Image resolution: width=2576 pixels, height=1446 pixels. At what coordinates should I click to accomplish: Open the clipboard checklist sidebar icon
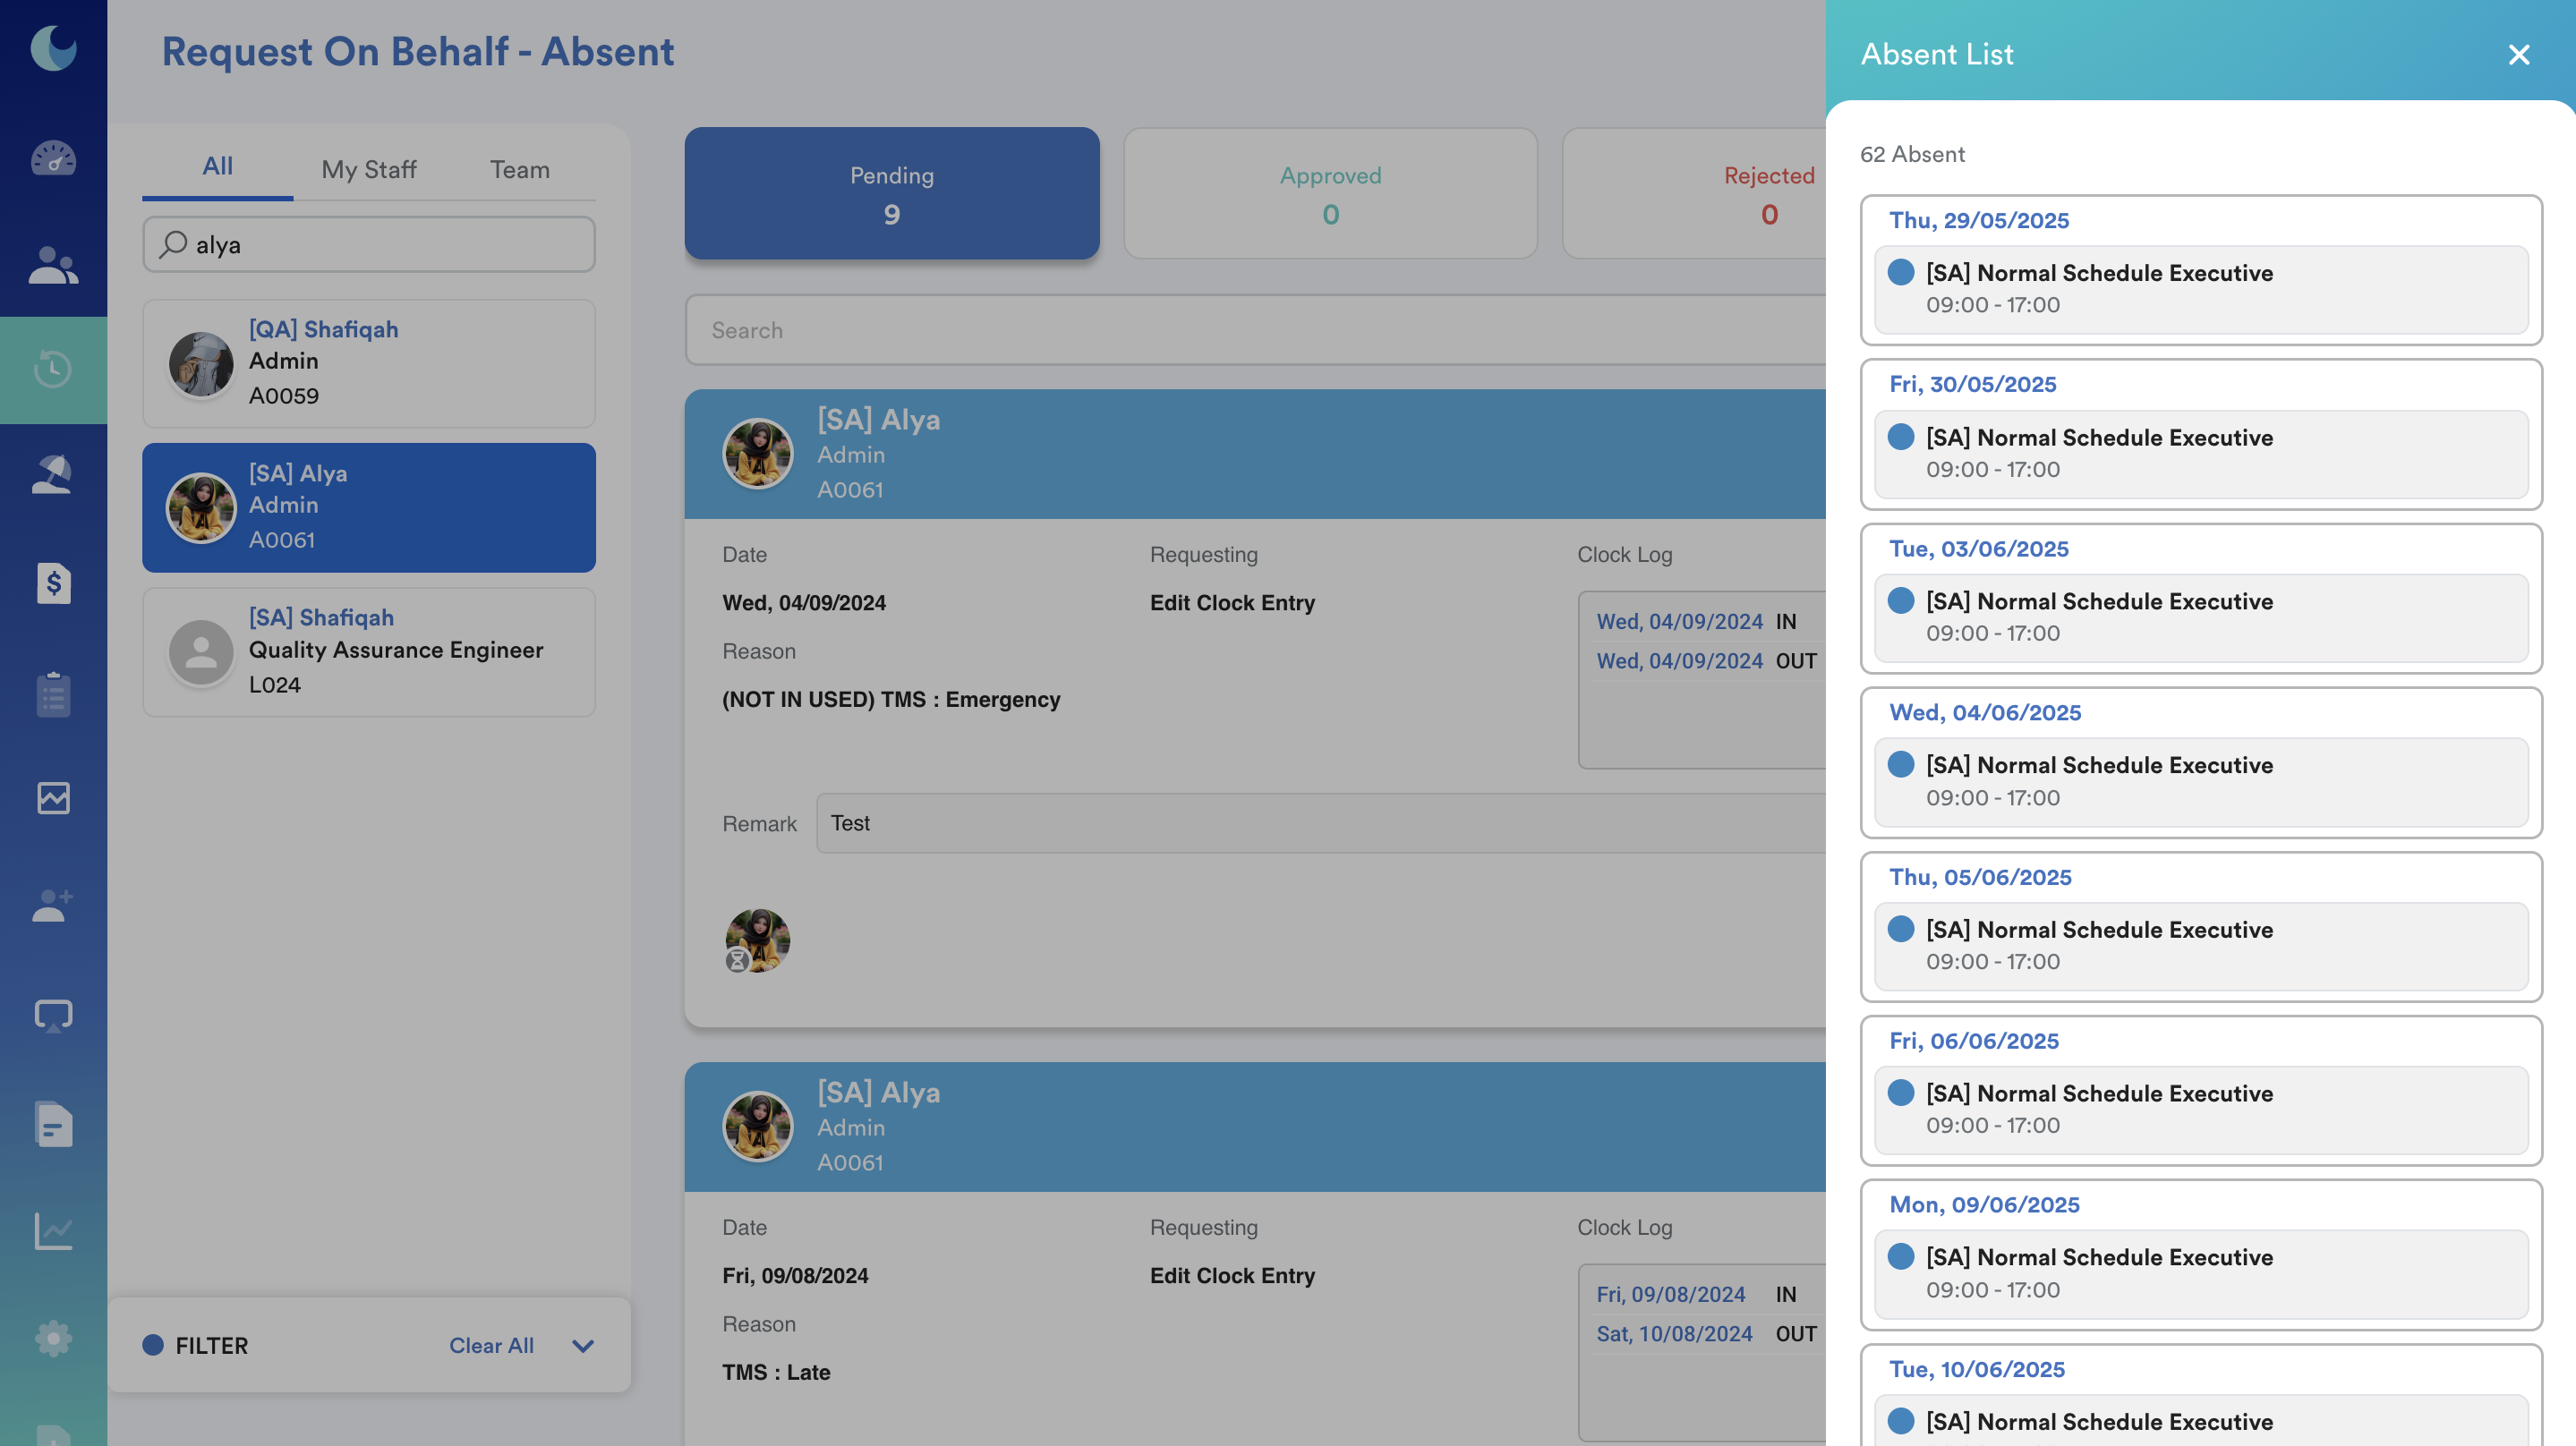pos(53,694)
